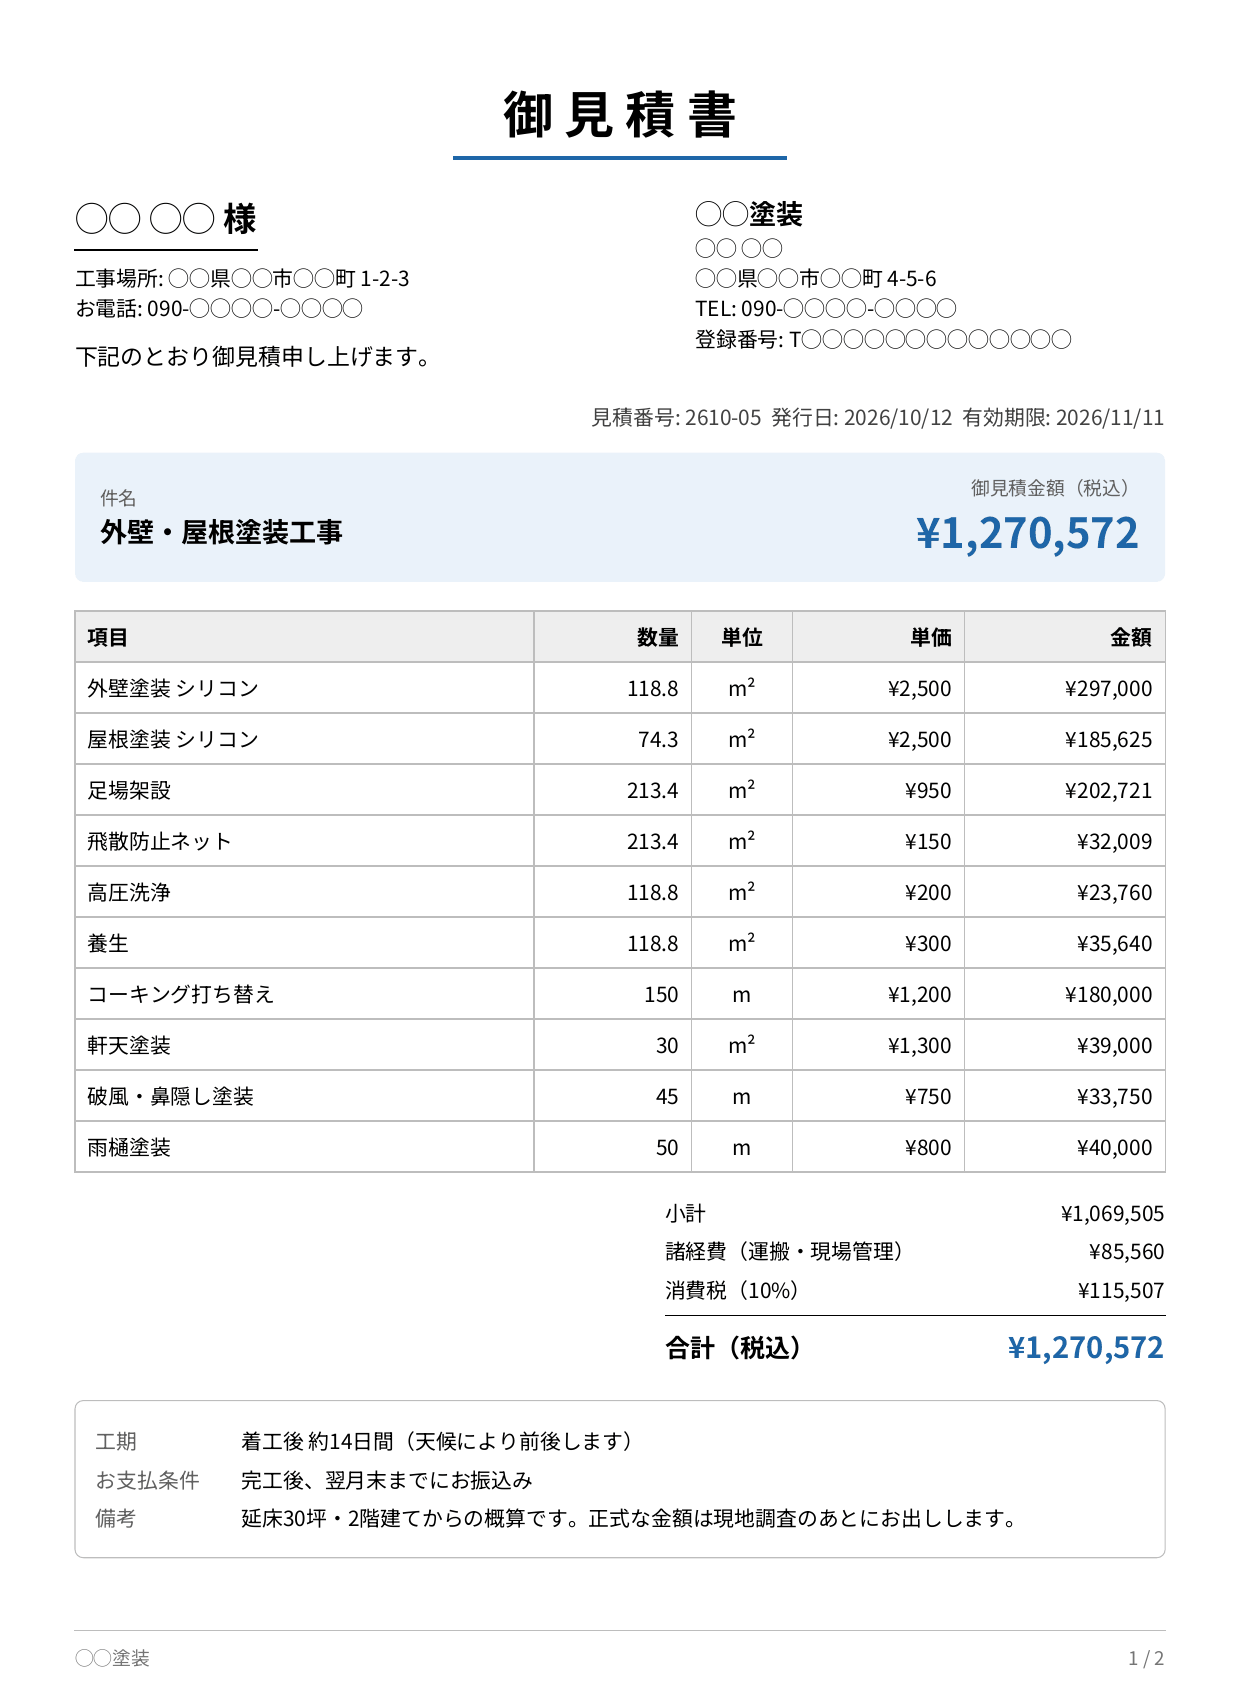Click the unit price ¥800
The height and width of the screenshot is (1700, 1241).
(928, 1147)
